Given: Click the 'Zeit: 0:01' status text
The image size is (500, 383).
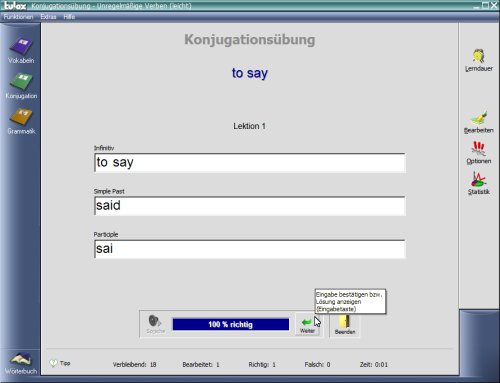Looking at the screenshot, I should click(374, 364).
